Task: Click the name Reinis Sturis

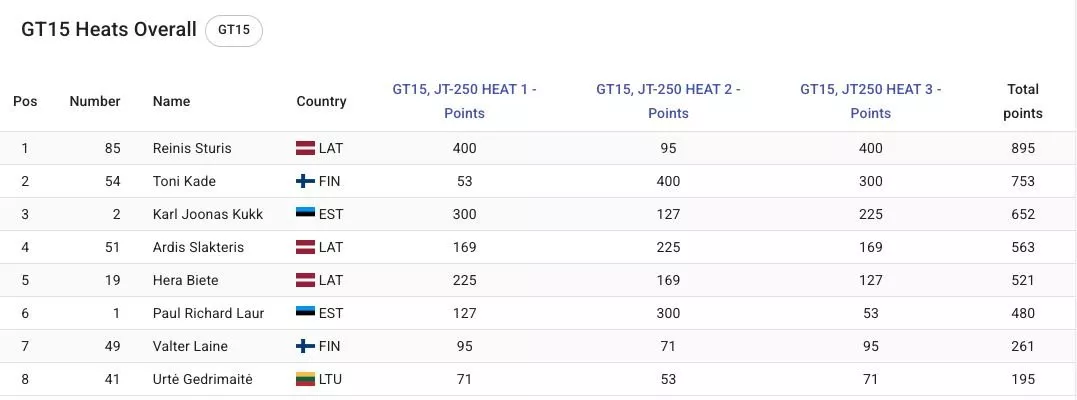Action: pos(192,148)
